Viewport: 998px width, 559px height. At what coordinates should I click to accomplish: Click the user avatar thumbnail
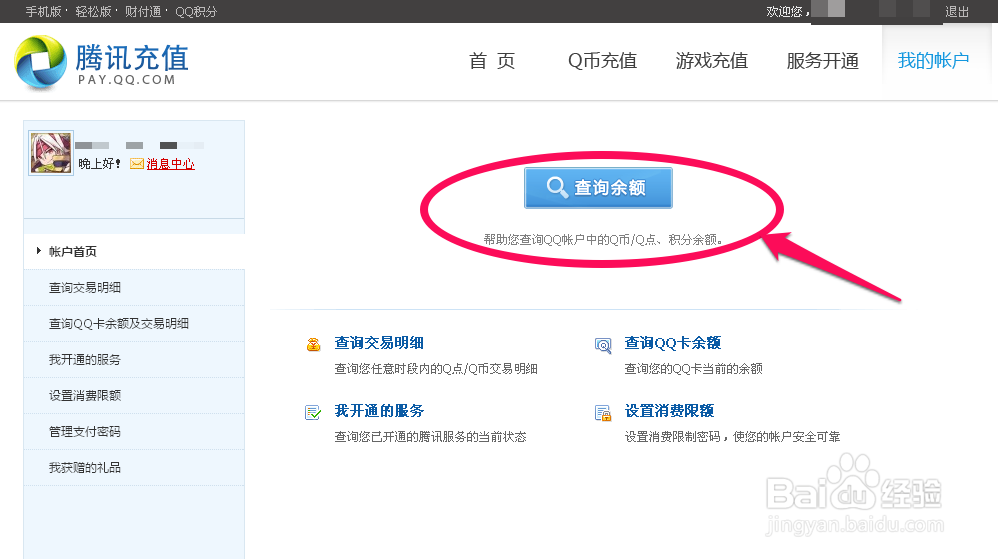tap(51, 153)
